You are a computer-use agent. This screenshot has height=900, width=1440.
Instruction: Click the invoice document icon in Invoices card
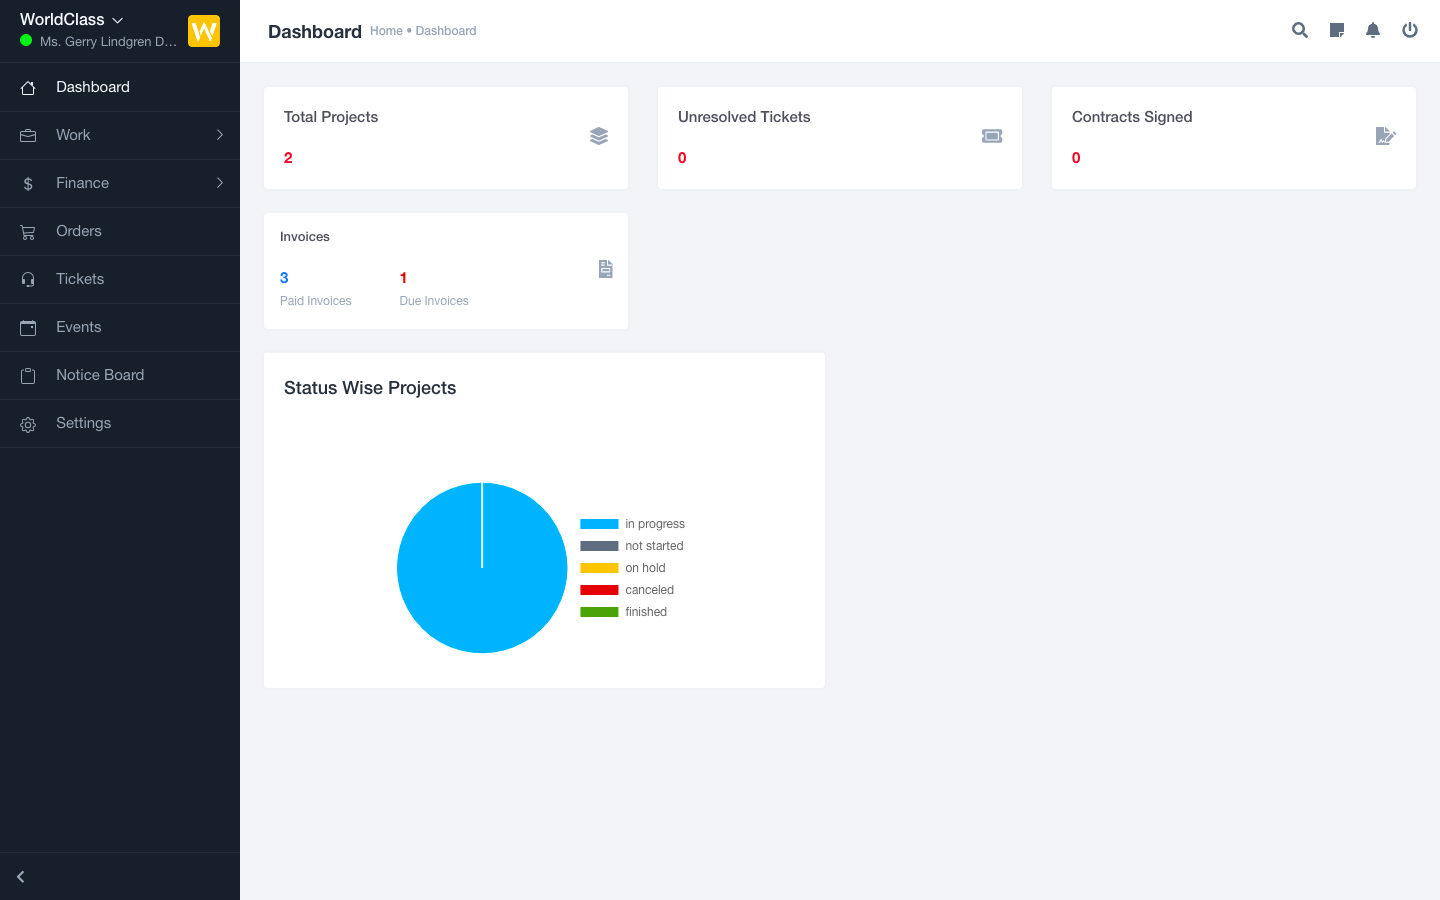click(605, 269)
